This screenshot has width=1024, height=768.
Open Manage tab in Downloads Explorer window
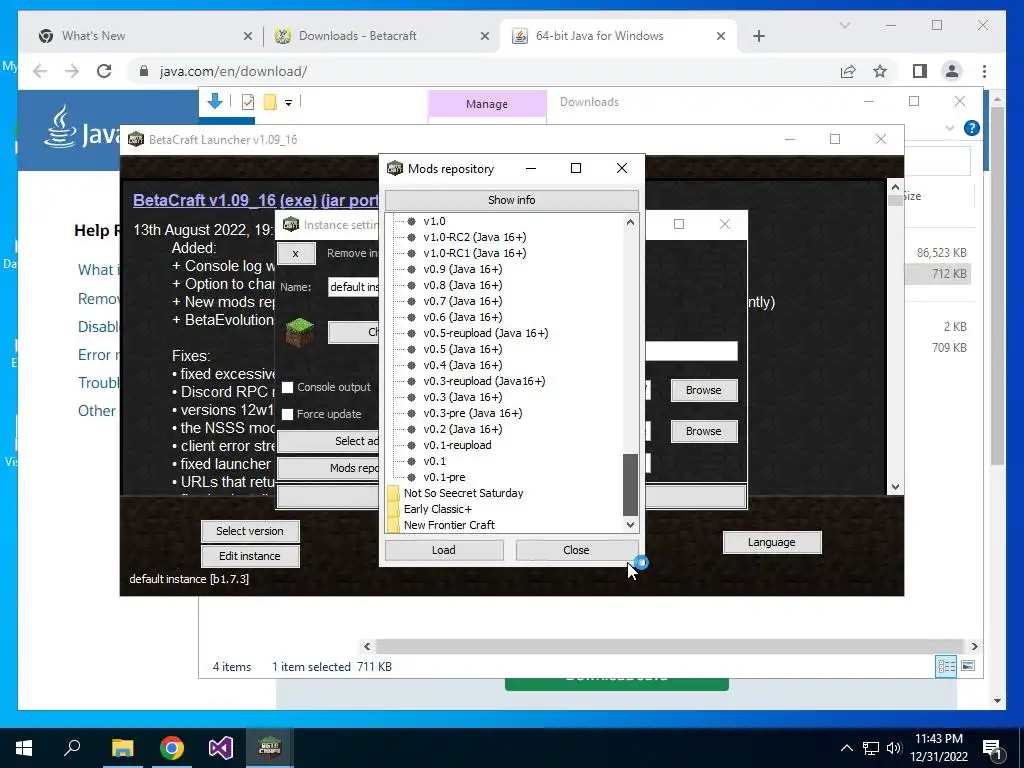point(487,104)
